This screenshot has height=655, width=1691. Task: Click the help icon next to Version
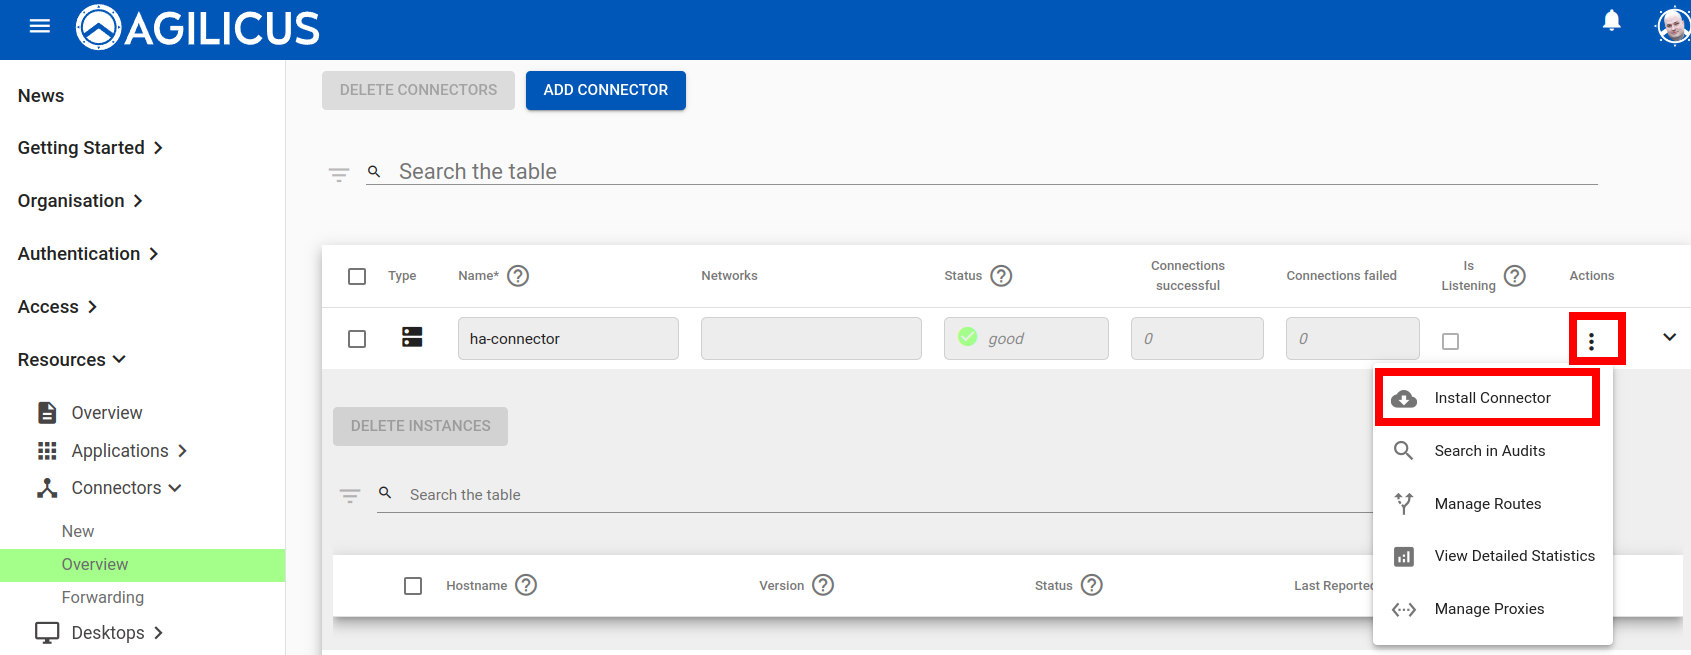pos(823,585)
